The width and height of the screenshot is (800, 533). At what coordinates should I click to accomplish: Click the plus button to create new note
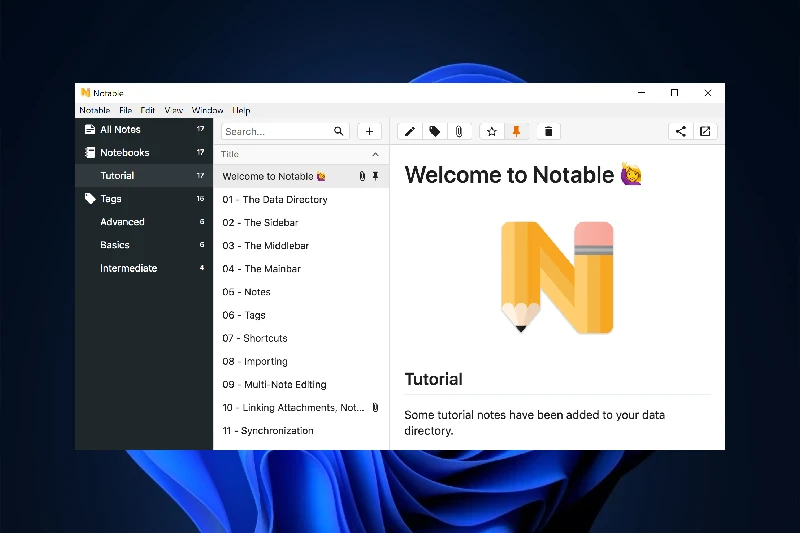click(x=369, y=132)
